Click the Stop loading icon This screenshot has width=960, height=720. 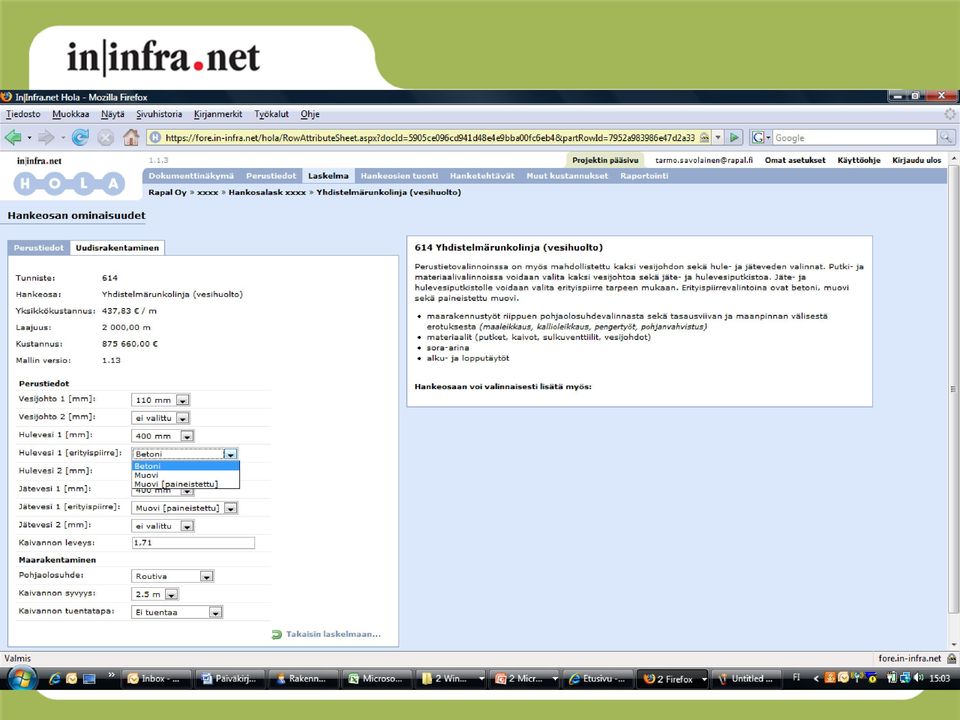click(x=106, y=138)
